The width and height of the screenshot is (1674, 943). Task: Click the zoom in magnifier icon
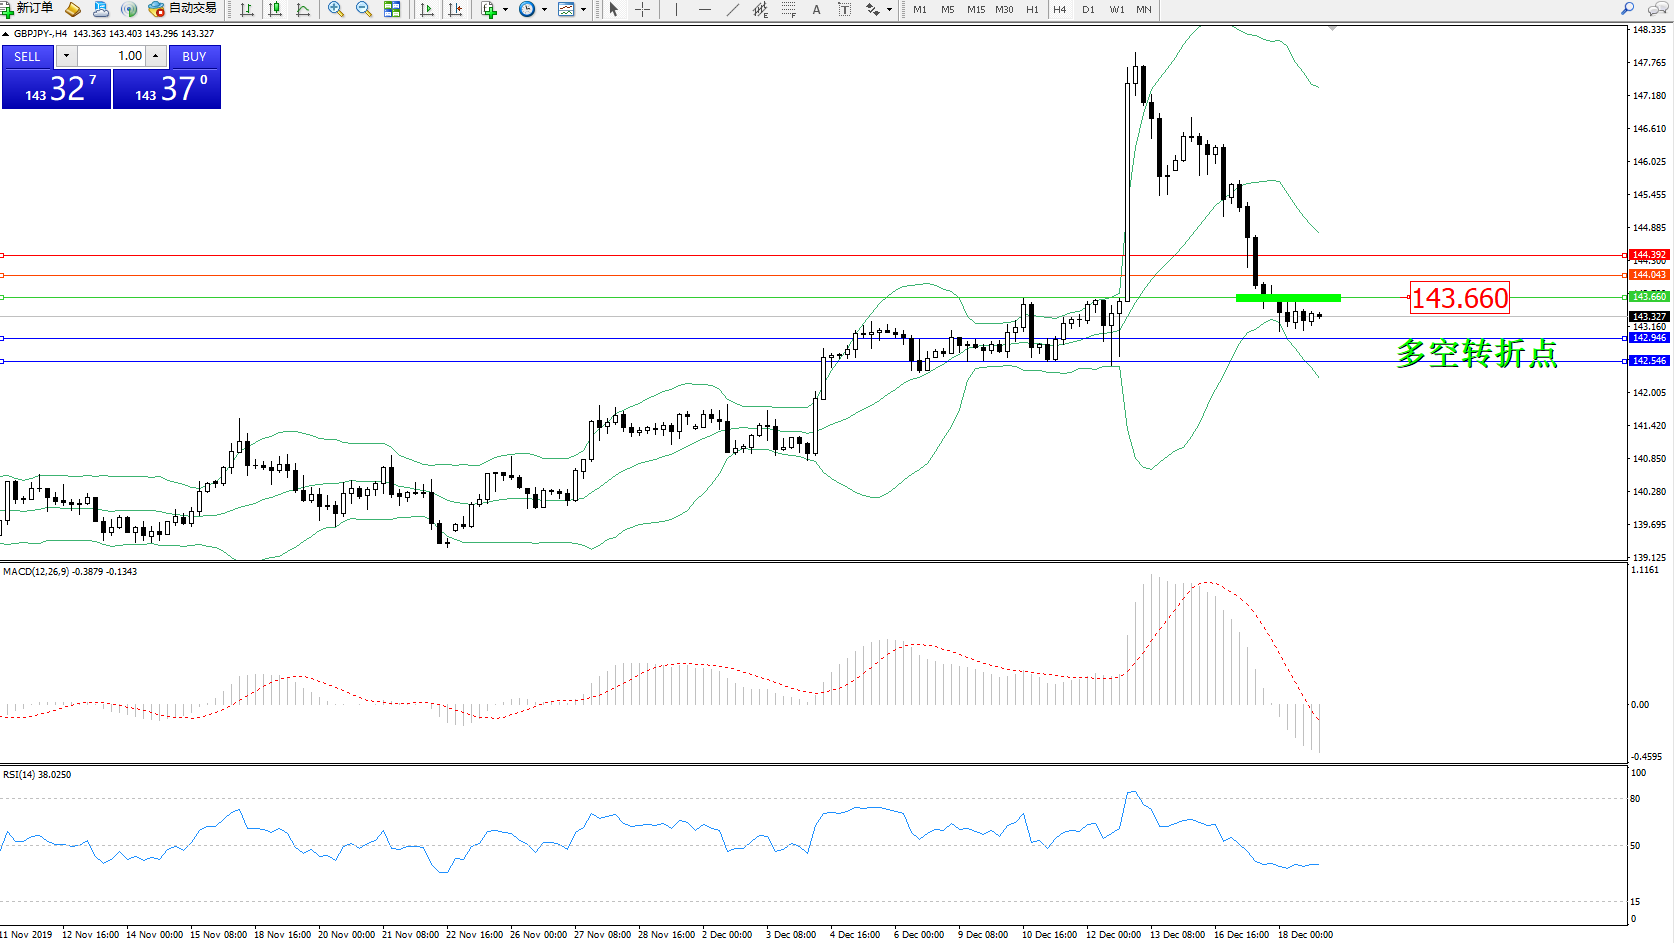336,9
